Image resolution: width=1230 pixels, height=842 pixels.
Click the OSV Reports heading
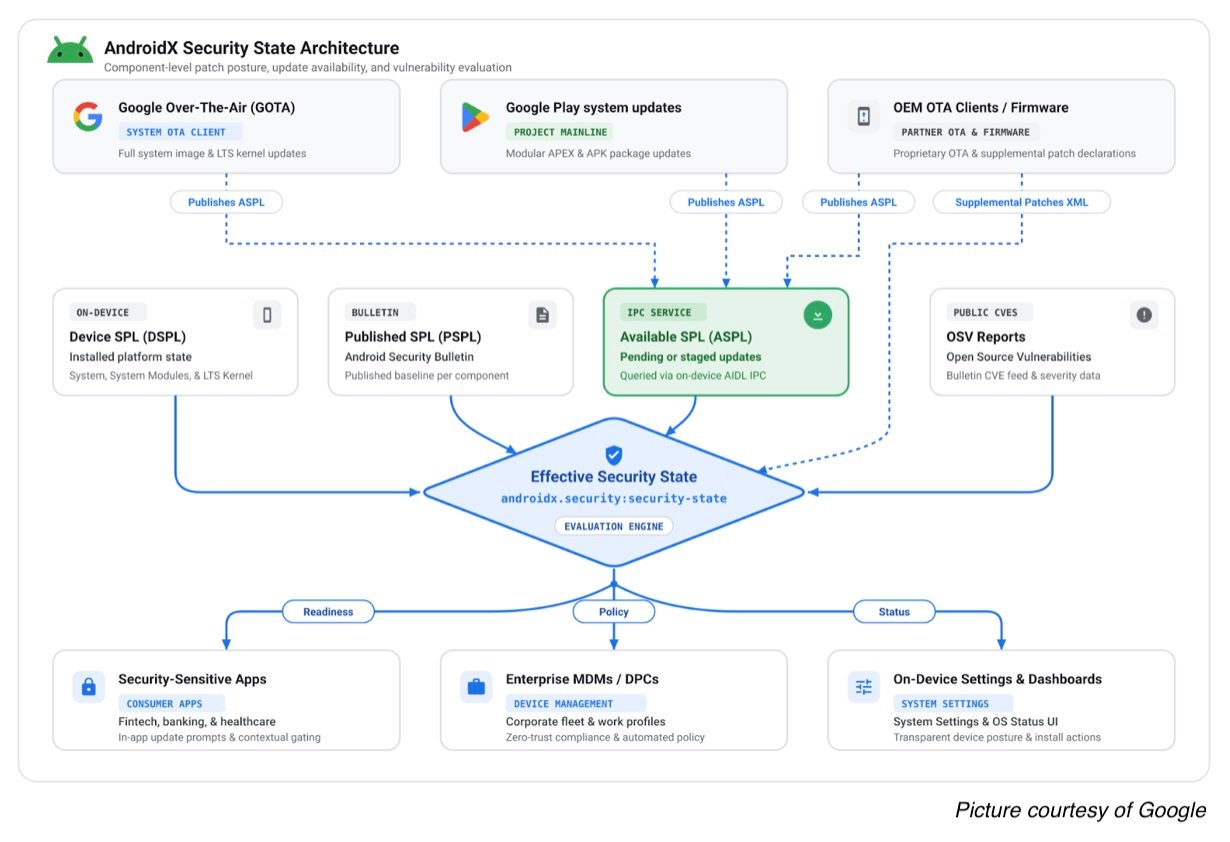pyautogui.click(x=986, y=337)
